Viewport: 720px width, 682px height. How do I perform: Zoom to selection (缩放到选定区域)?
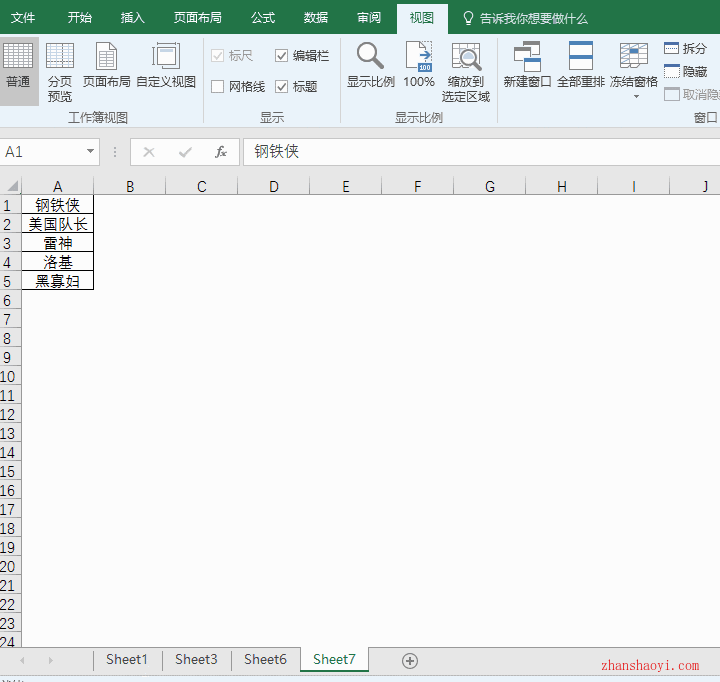[x=466, y=71]
